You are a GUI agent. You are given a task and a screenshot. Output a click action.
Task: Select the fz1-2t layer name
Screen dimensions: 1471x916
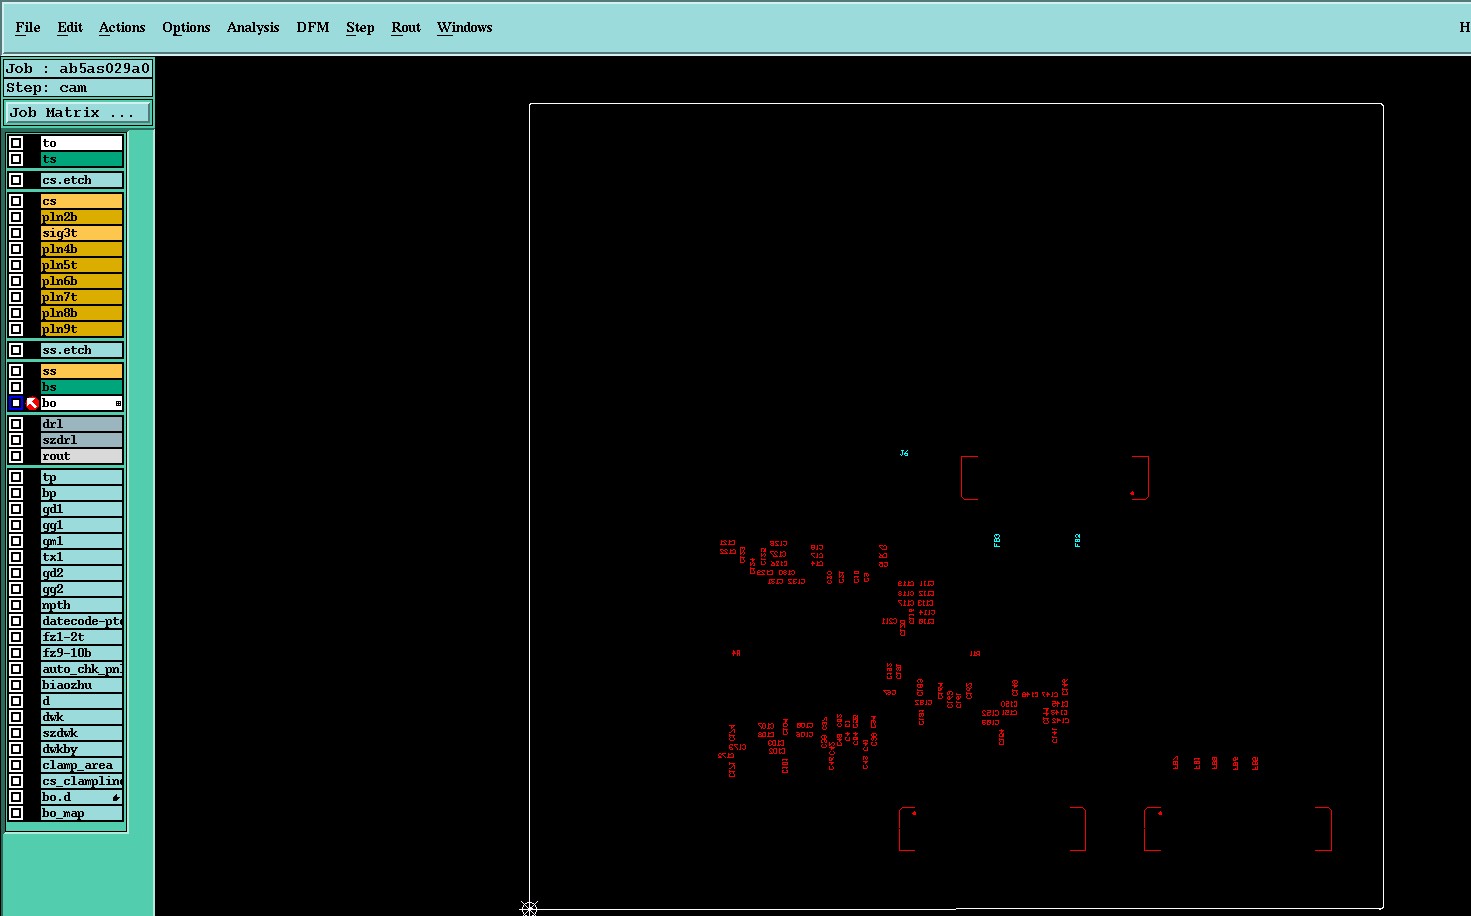82,637
